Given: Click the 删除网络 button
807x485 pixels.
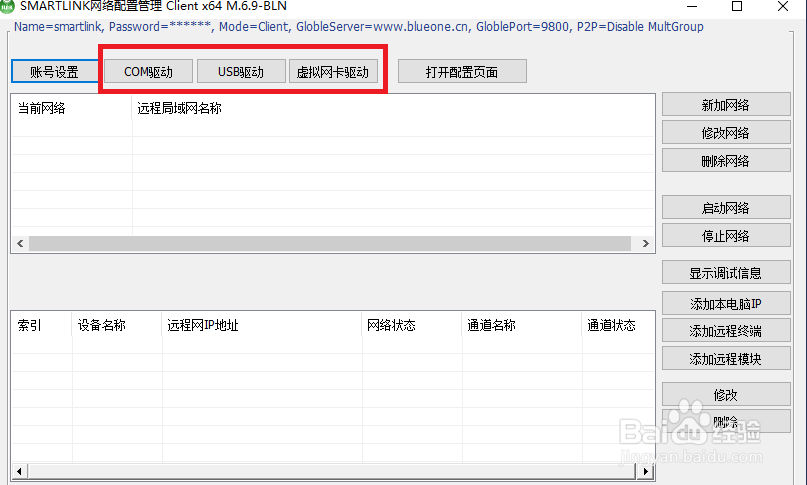Looking at the screenshot, I should [726, 160].
